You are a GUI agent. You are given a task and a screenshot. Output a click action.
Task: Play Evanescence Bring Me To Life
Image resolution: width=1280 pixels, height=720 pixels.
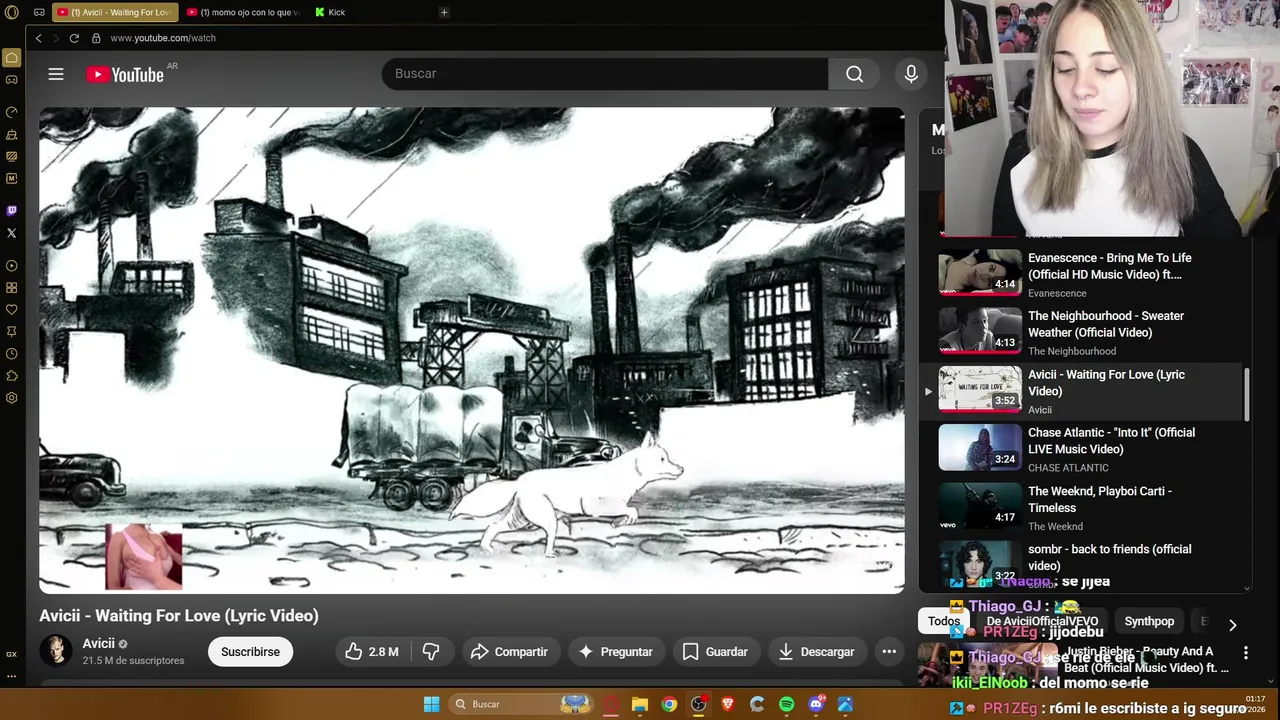coord(1085,274)
